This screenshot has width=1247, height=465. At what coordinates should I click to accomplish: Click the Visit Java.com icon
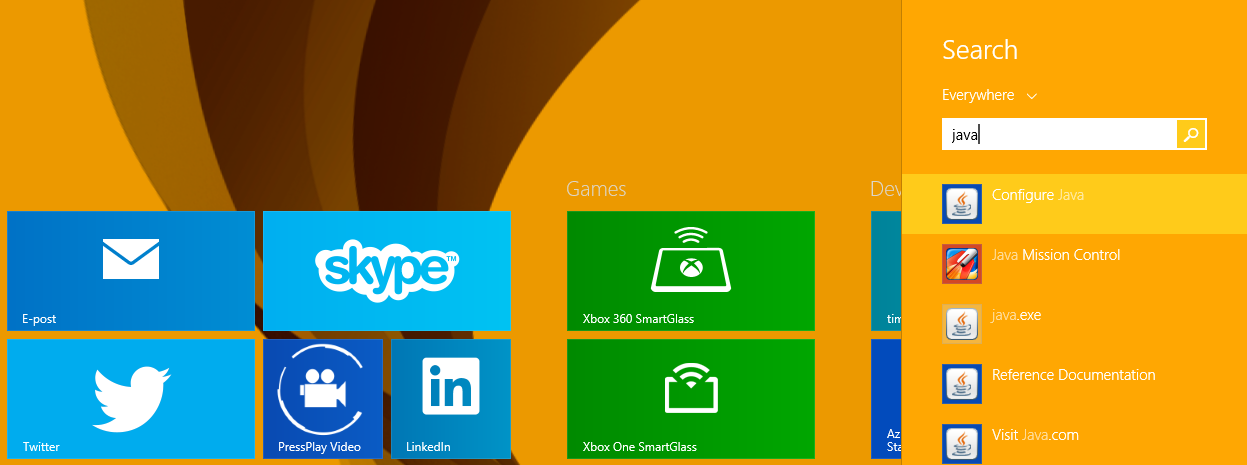962,444
